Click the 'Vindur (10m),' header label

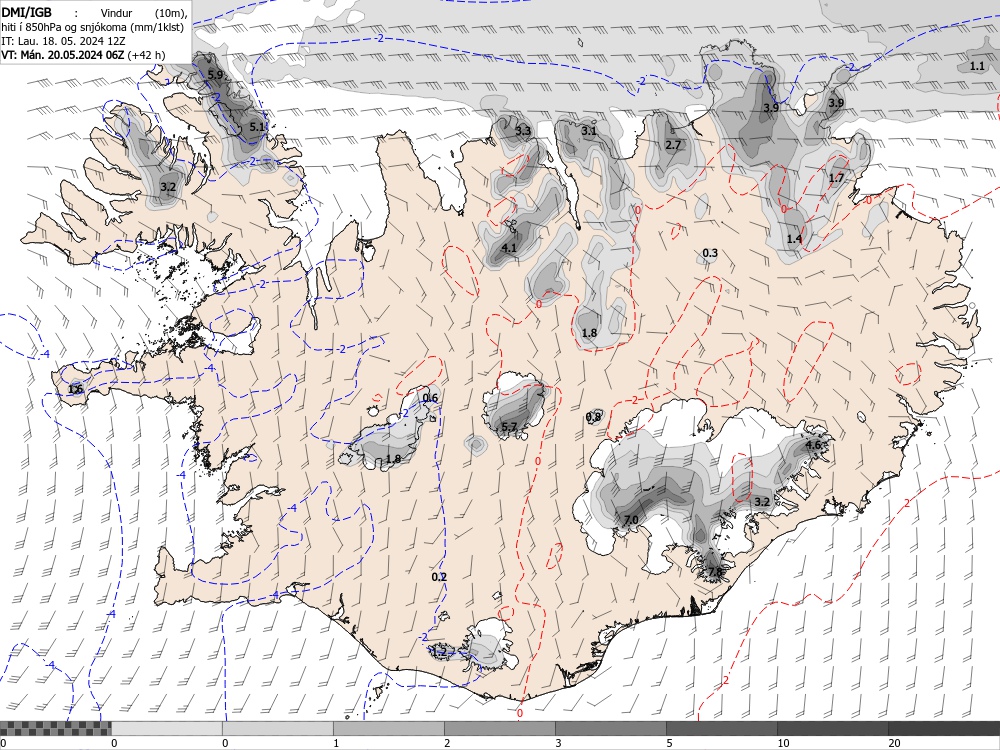(x=142, y=13)
